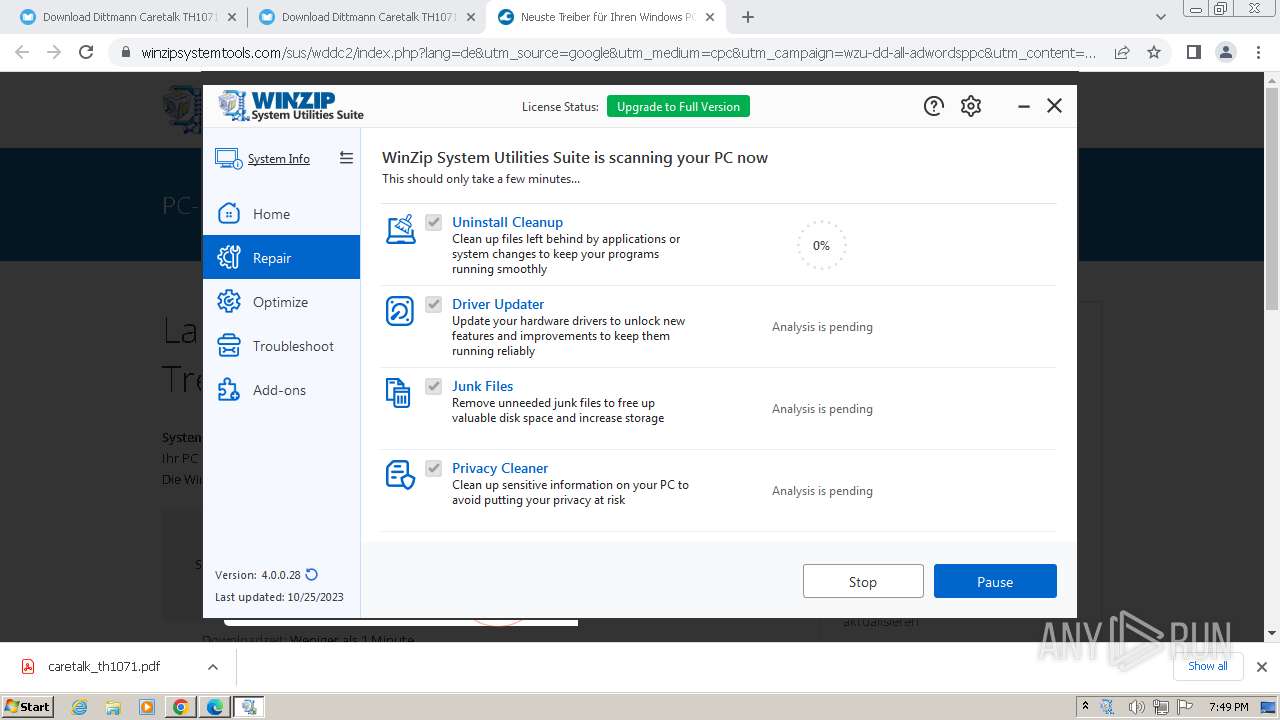Click the PDF icon of caretalk_th1071.pdf
The image size is (1280, 720).
(x=28, y=666)
